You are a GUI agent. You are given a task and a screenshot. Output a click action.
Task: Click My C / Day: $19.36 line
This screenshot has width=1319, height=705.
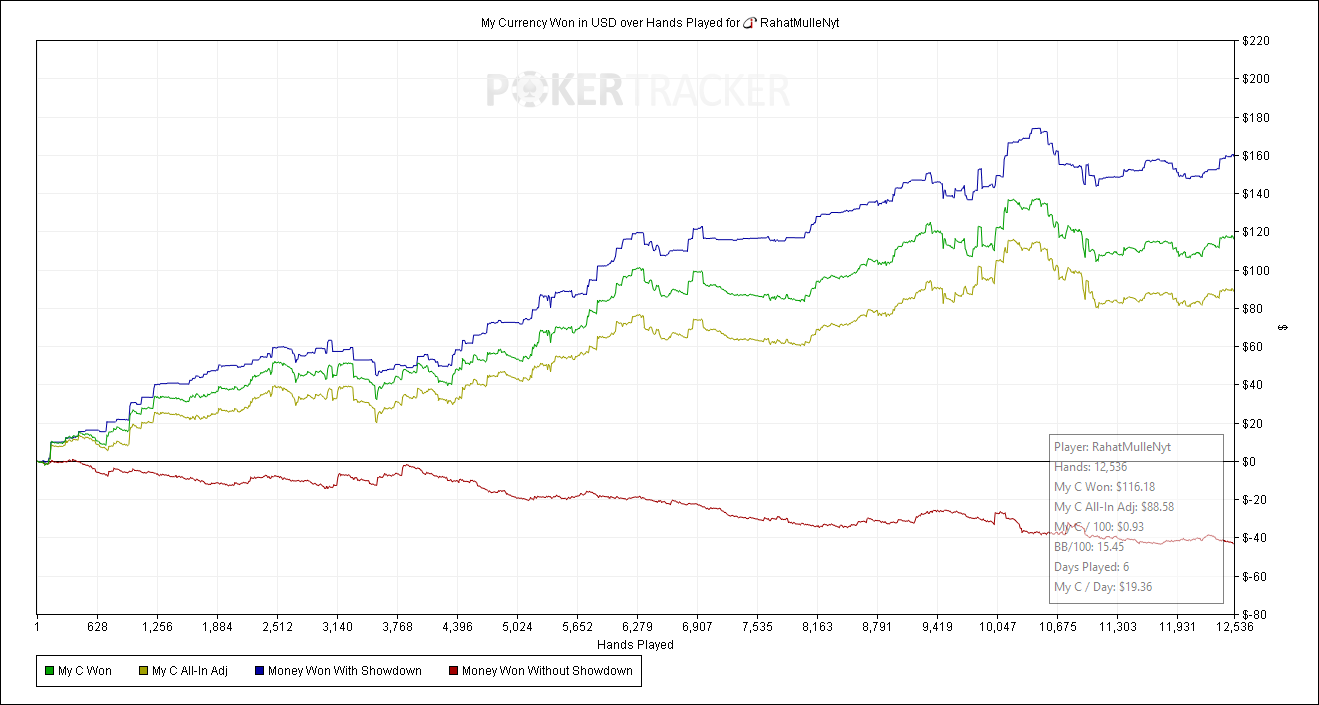1103,587
